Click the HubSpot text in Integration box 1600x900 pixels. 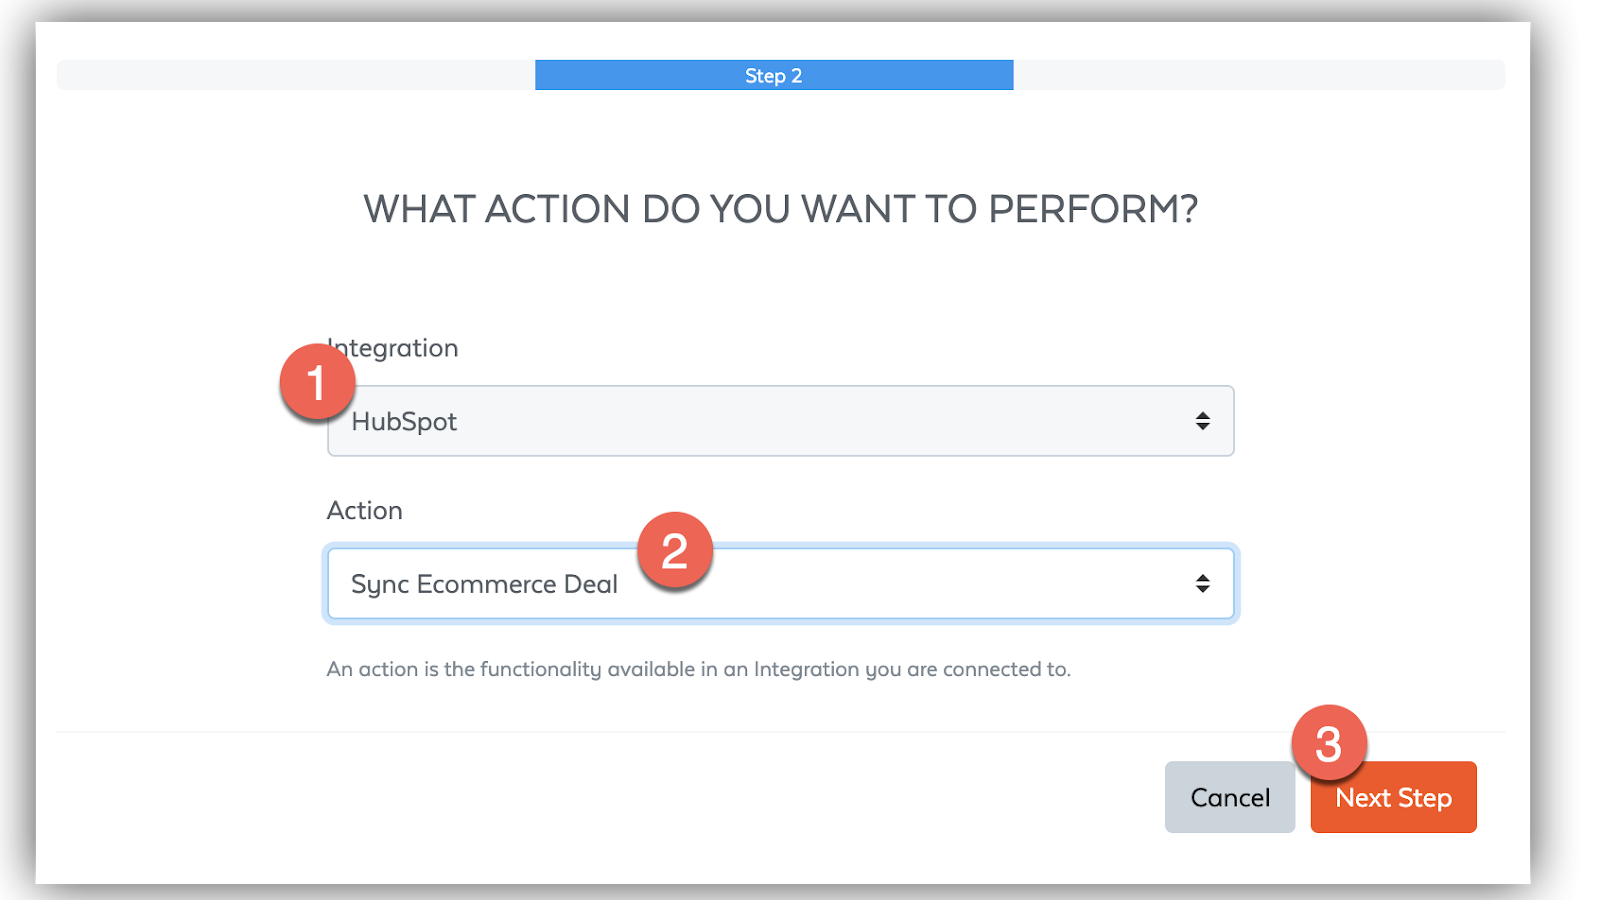(x=403, y=421)
